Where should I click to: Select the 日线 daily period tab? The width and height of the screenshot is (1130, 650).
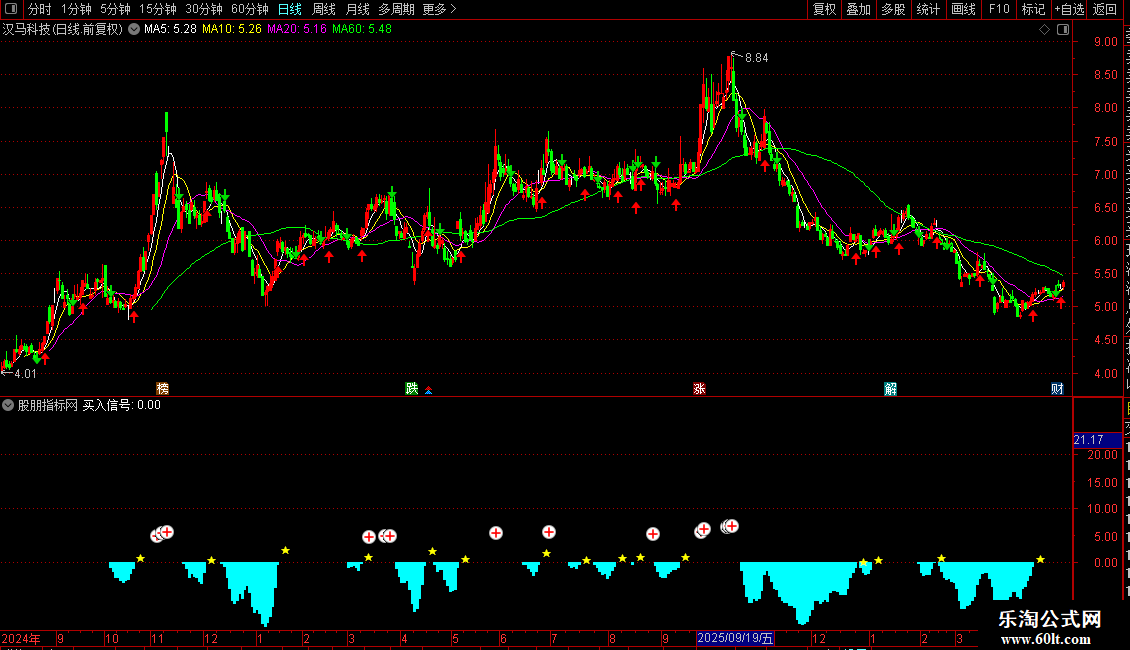pyautogui.click(x=290, y=9)
